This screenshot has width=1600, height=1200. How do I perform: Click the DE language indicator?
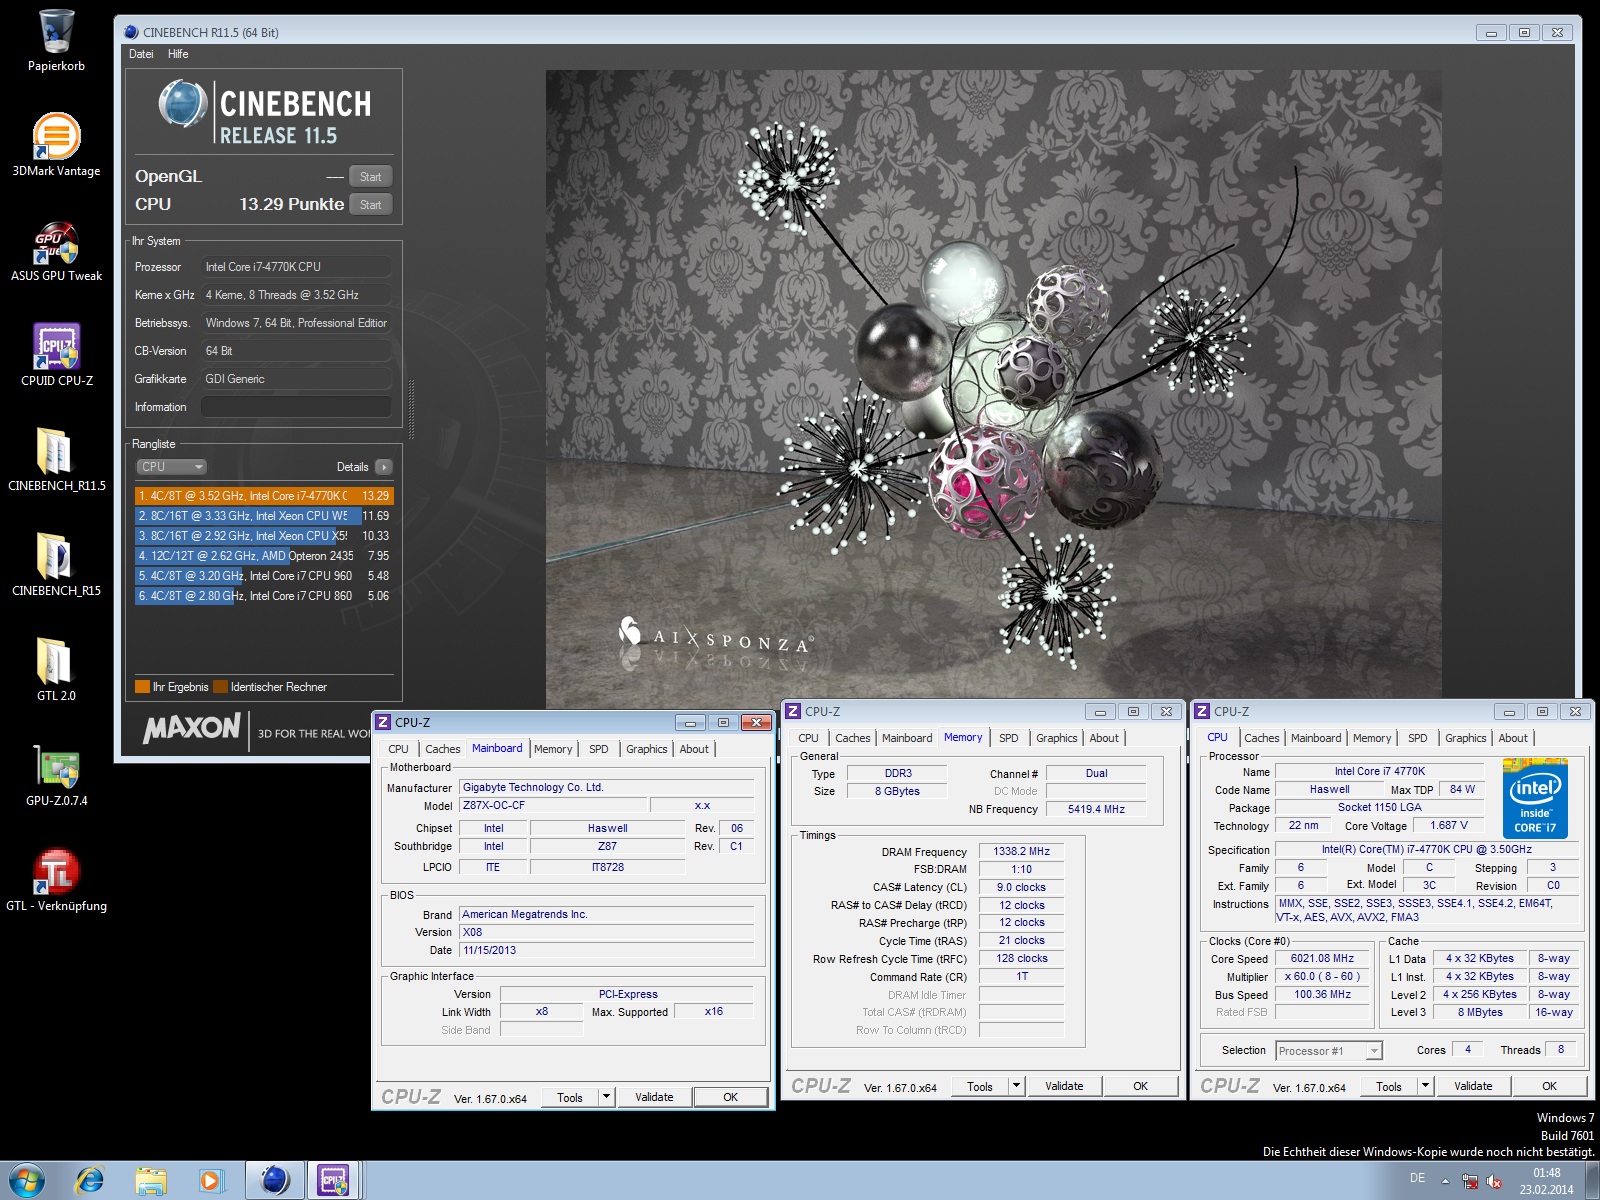tap(1417, 1178)
